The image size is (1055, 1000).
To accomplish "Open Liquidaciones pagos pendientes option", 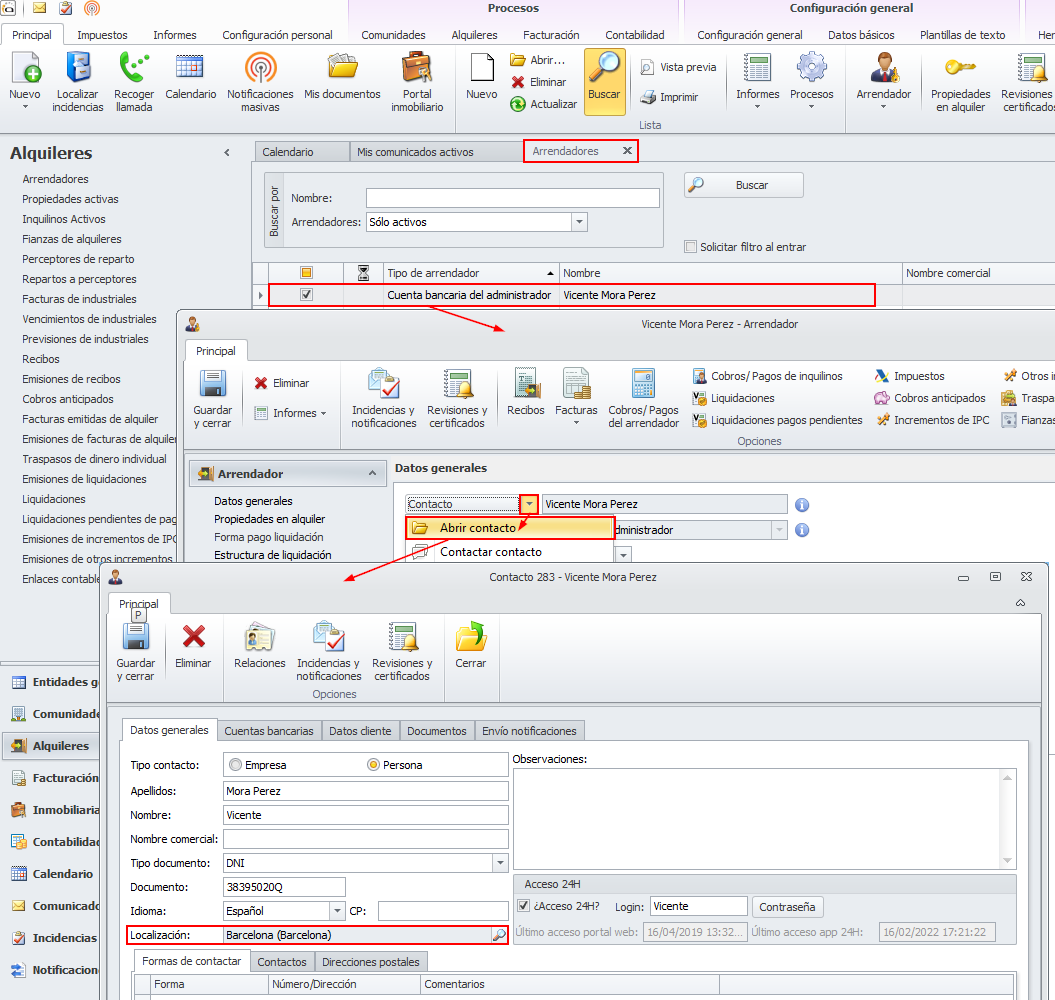I will point(778,420).
